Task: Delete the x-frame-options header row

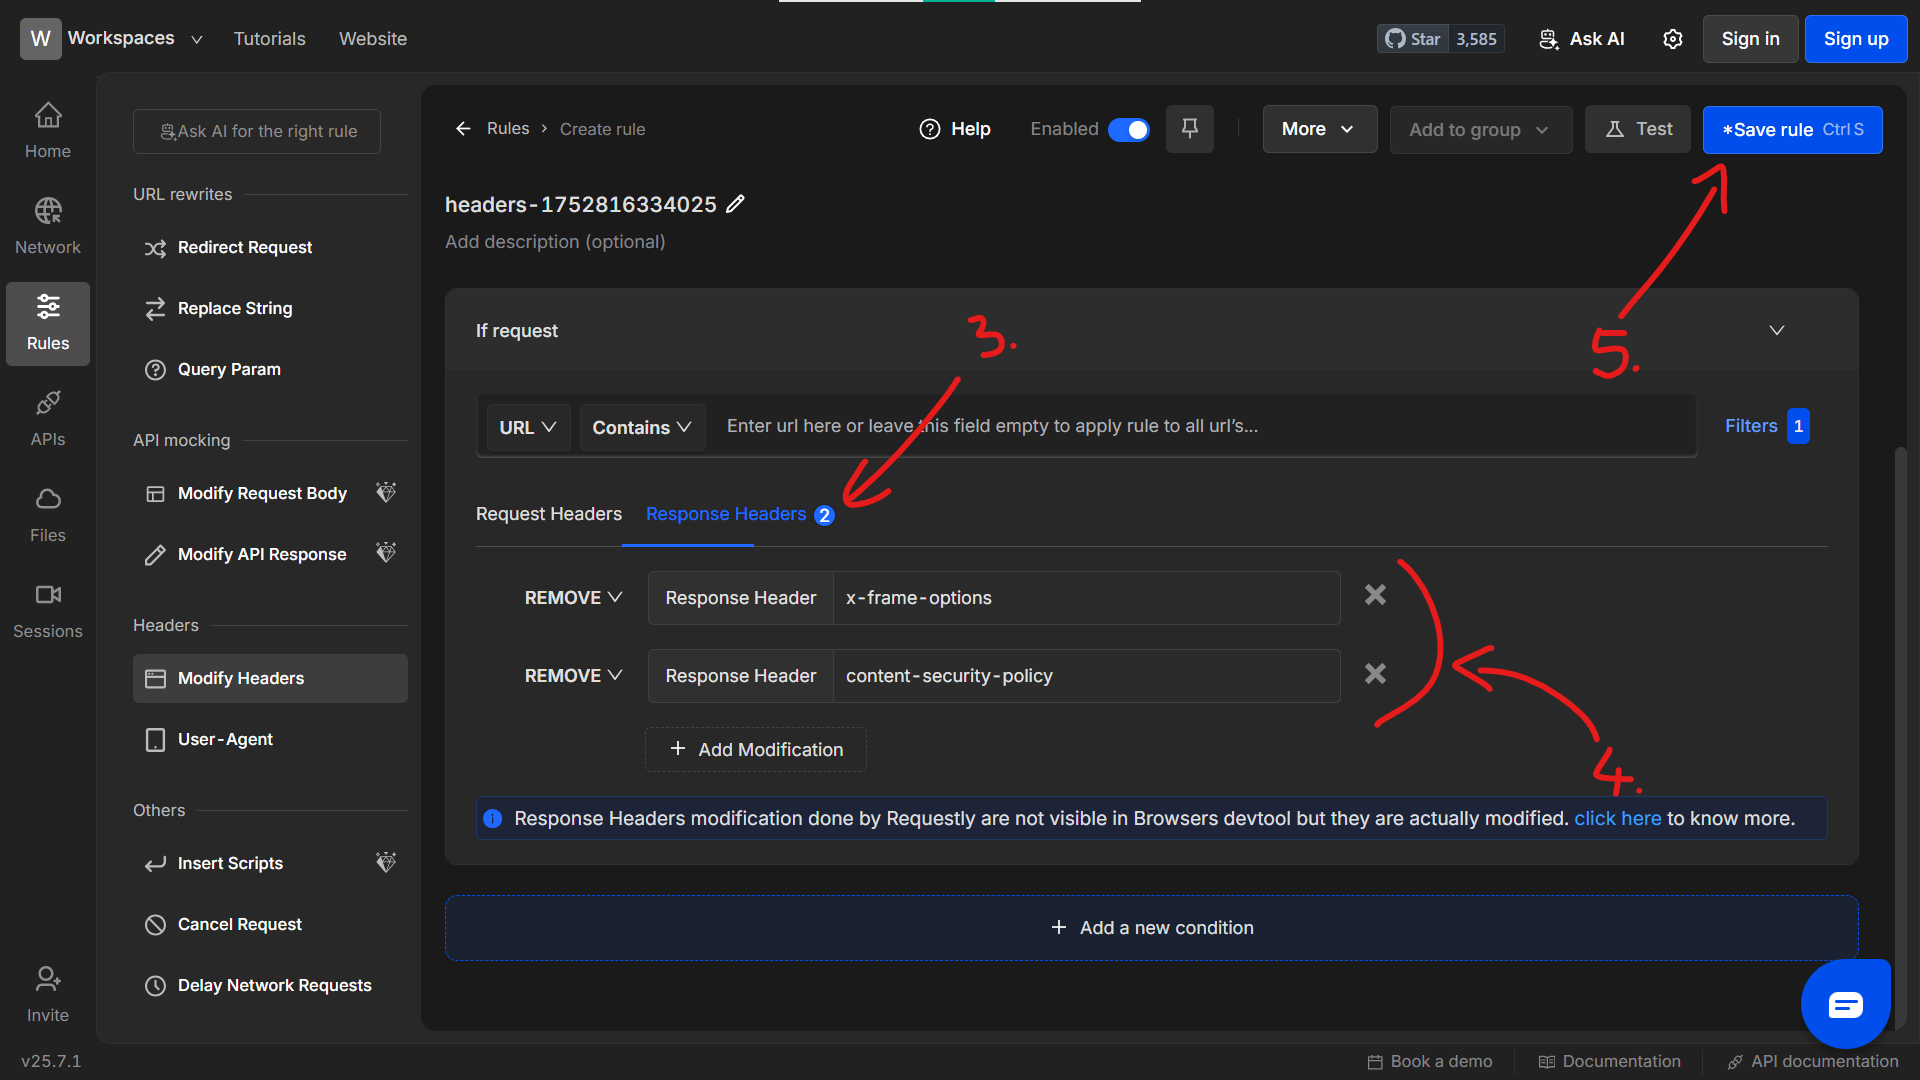Action: tap(1374, 595)
